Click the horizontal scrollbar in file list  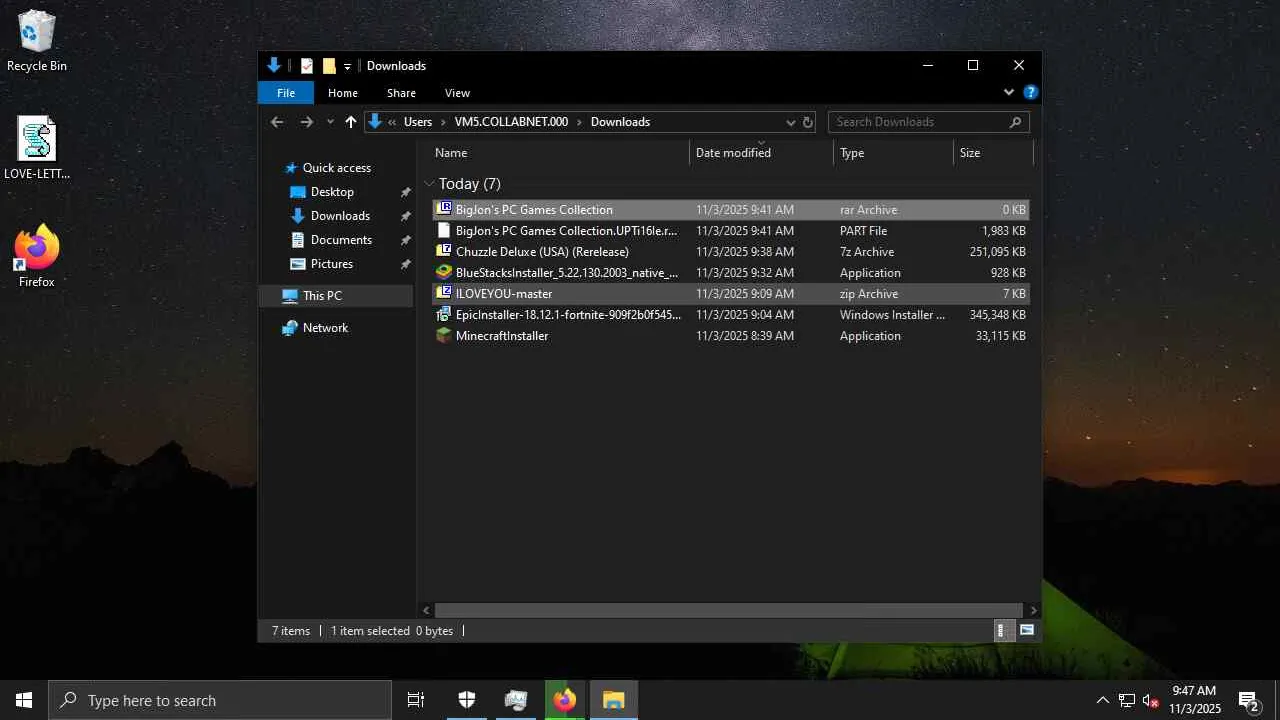729,610
